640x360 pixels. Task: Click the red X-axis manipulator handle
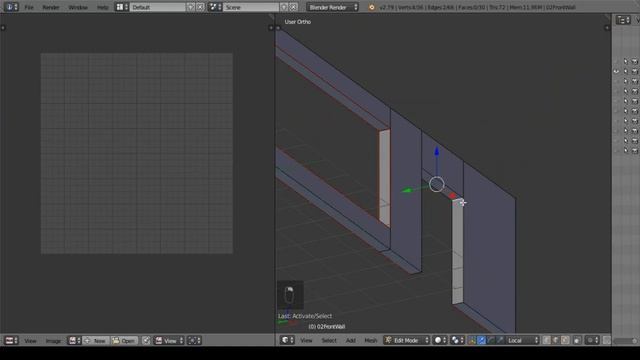click(x=452, y=196)
